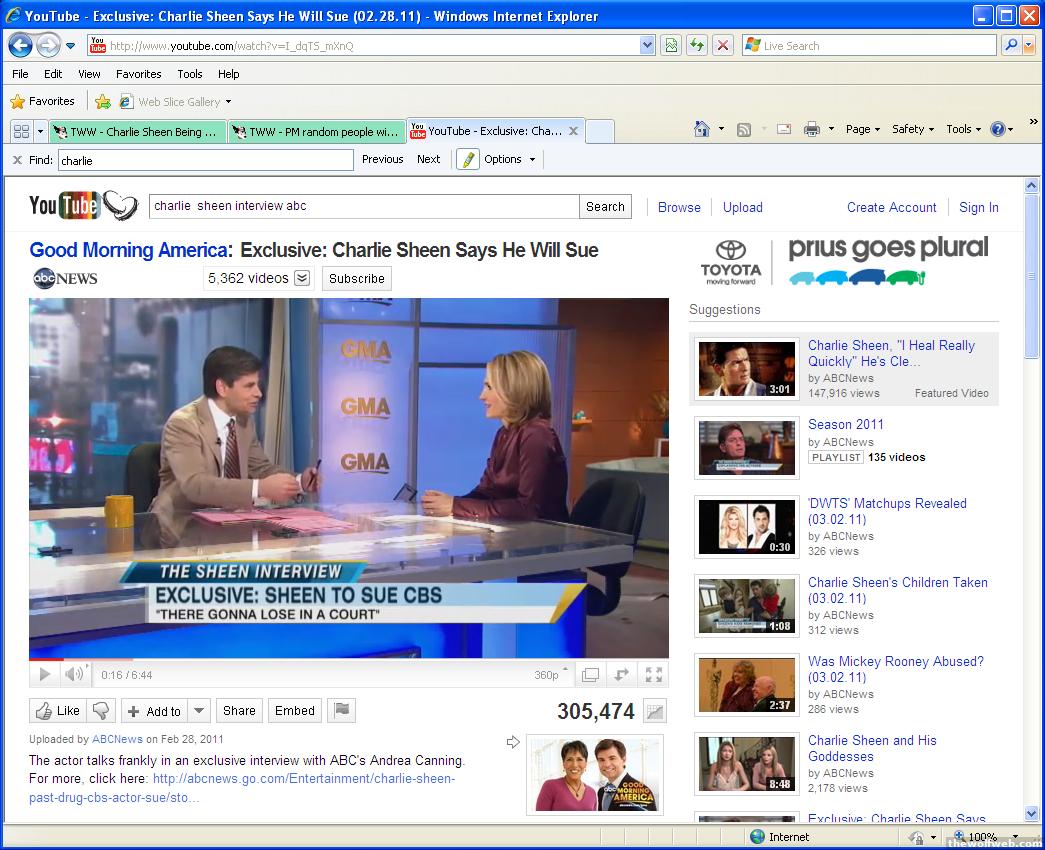Close the YouTube - Exclusive tab
The height and width of the screenshot is (850, 1045).
(x=573, y=131)
